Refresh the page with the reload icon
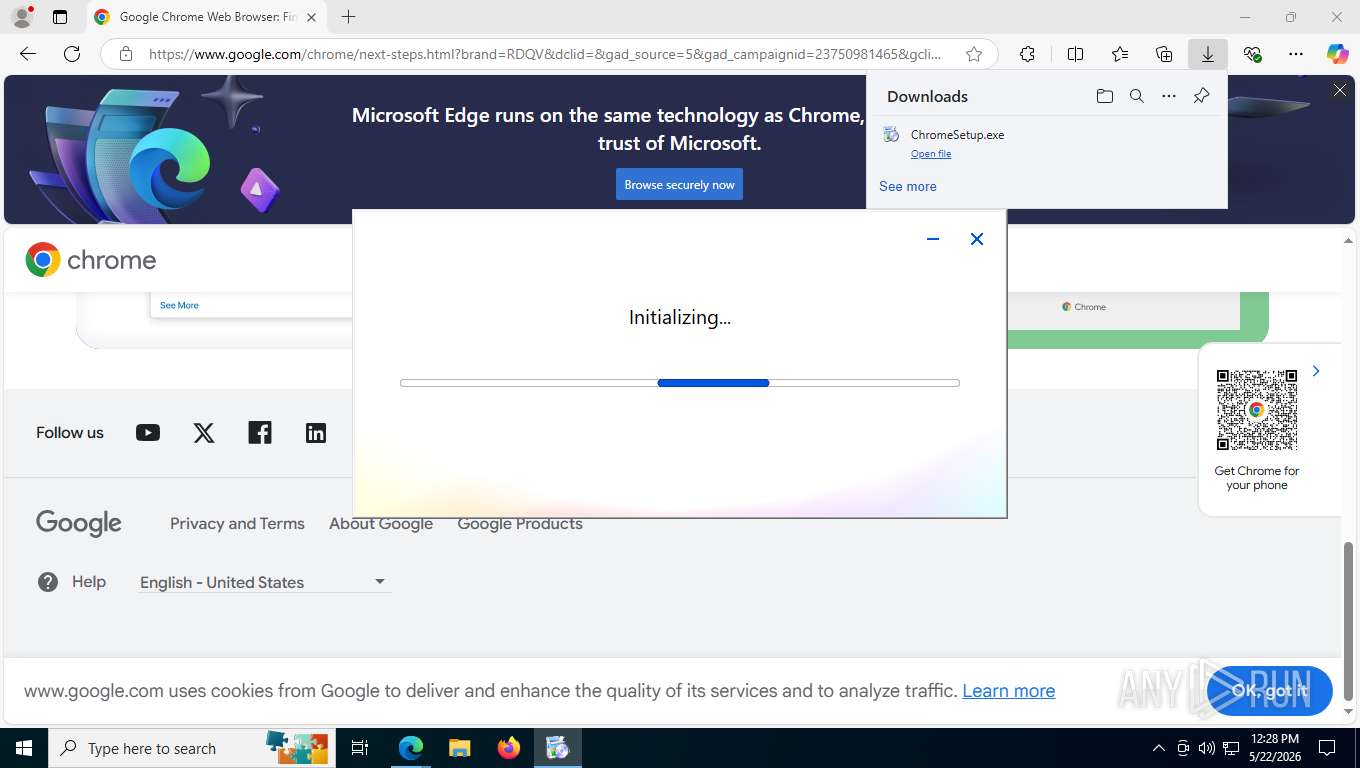 (72, 54)
